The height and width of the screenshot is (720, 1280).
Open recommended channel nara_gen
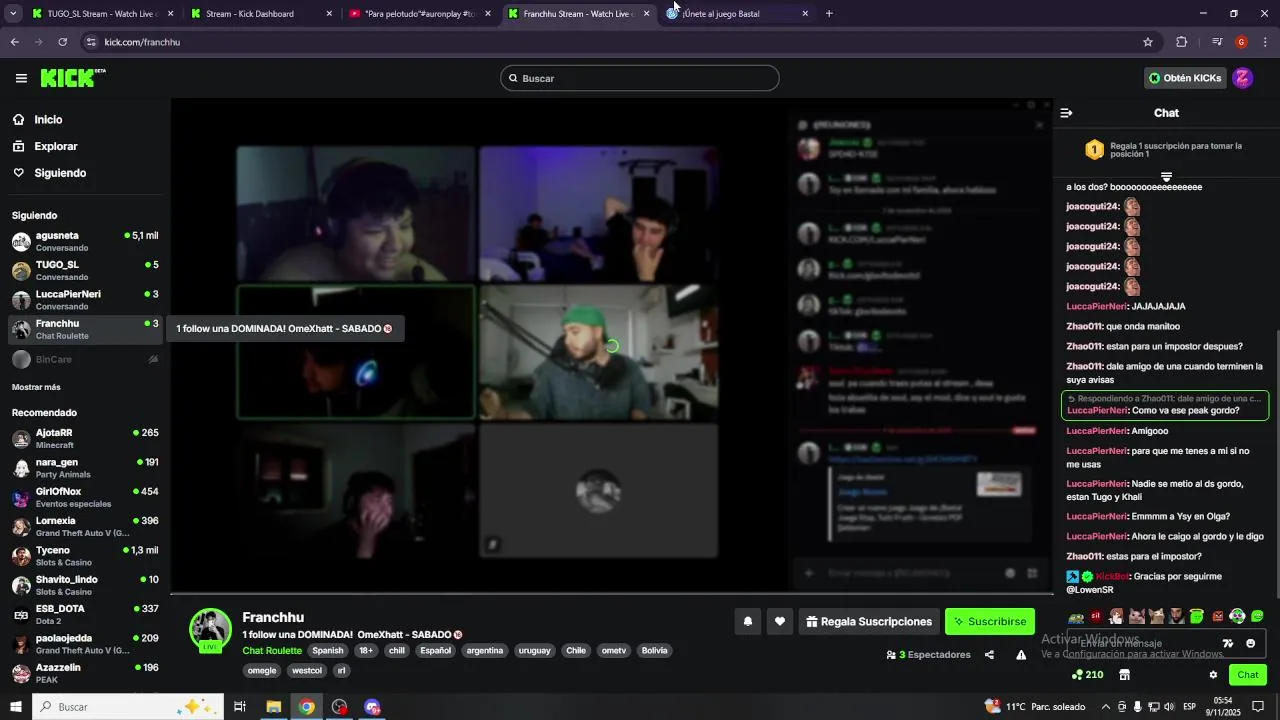[x=85, y=468]
